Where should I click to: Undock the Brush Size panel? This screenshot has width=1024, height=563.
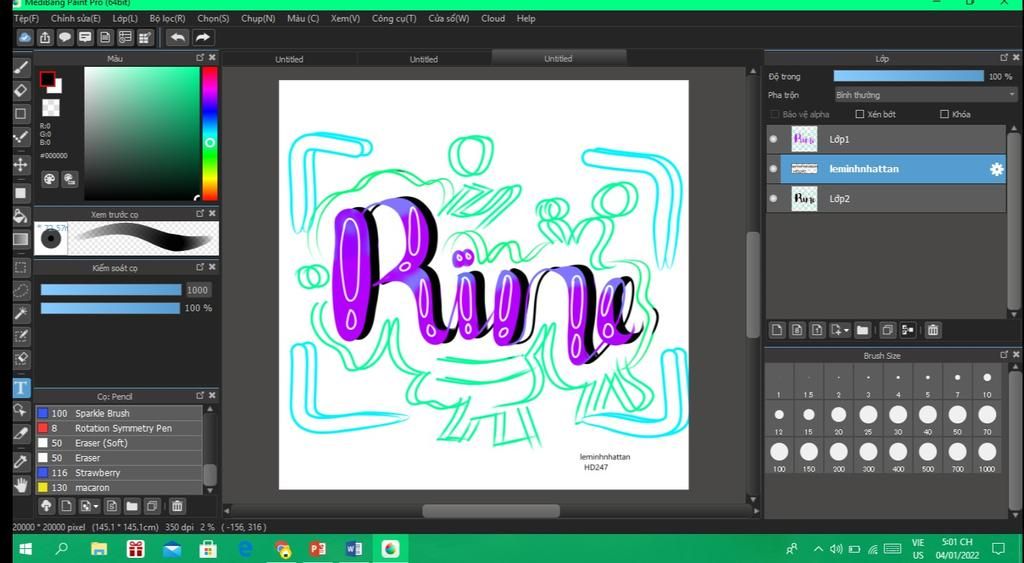pos(1004,355)
